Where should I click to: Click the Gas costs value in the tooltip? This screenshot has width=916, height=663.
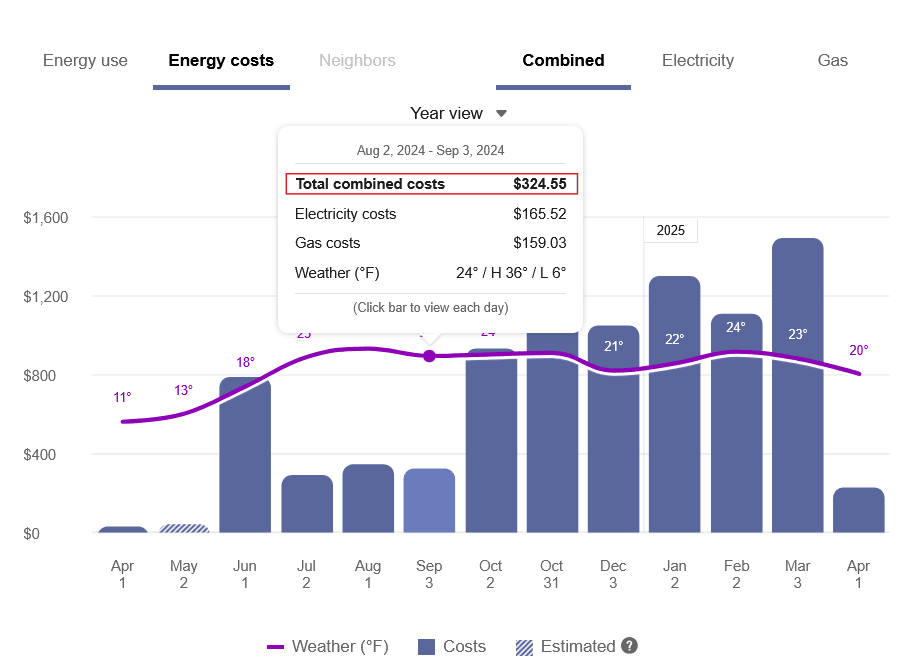click(x=541, y=243)
